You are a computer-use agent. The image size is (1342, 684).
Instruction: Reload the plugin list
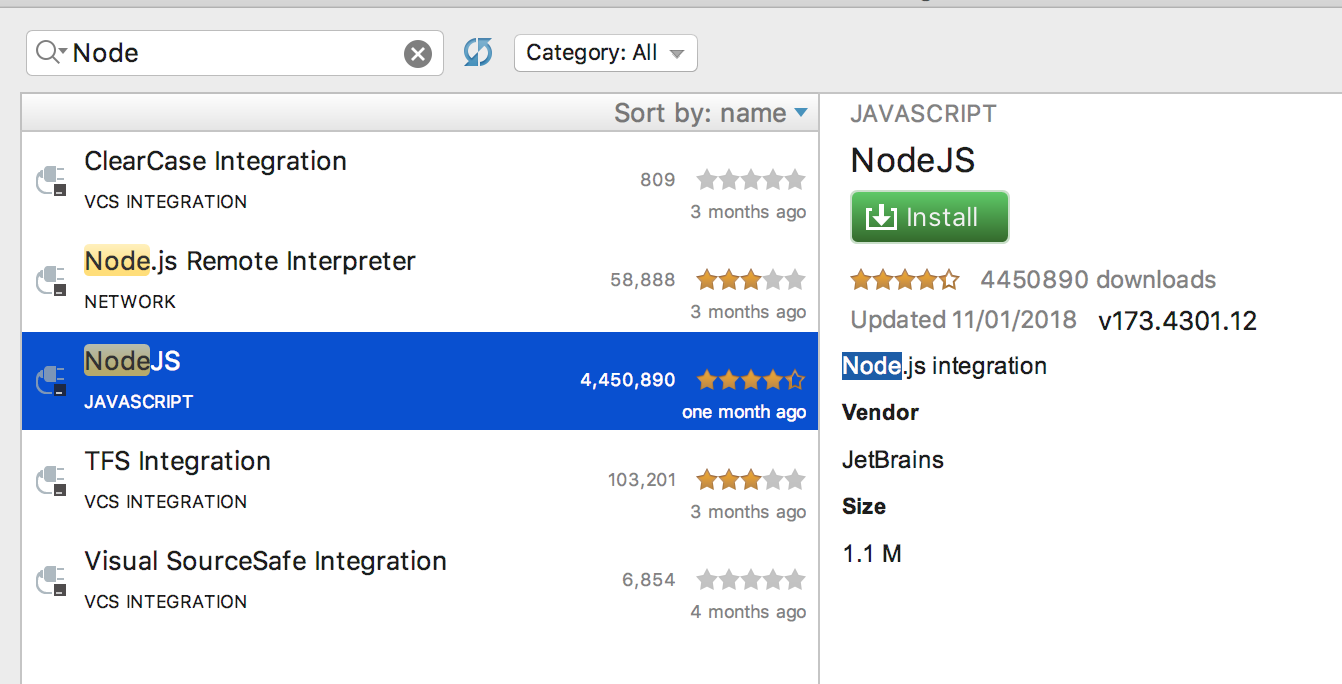pos(478,52)
